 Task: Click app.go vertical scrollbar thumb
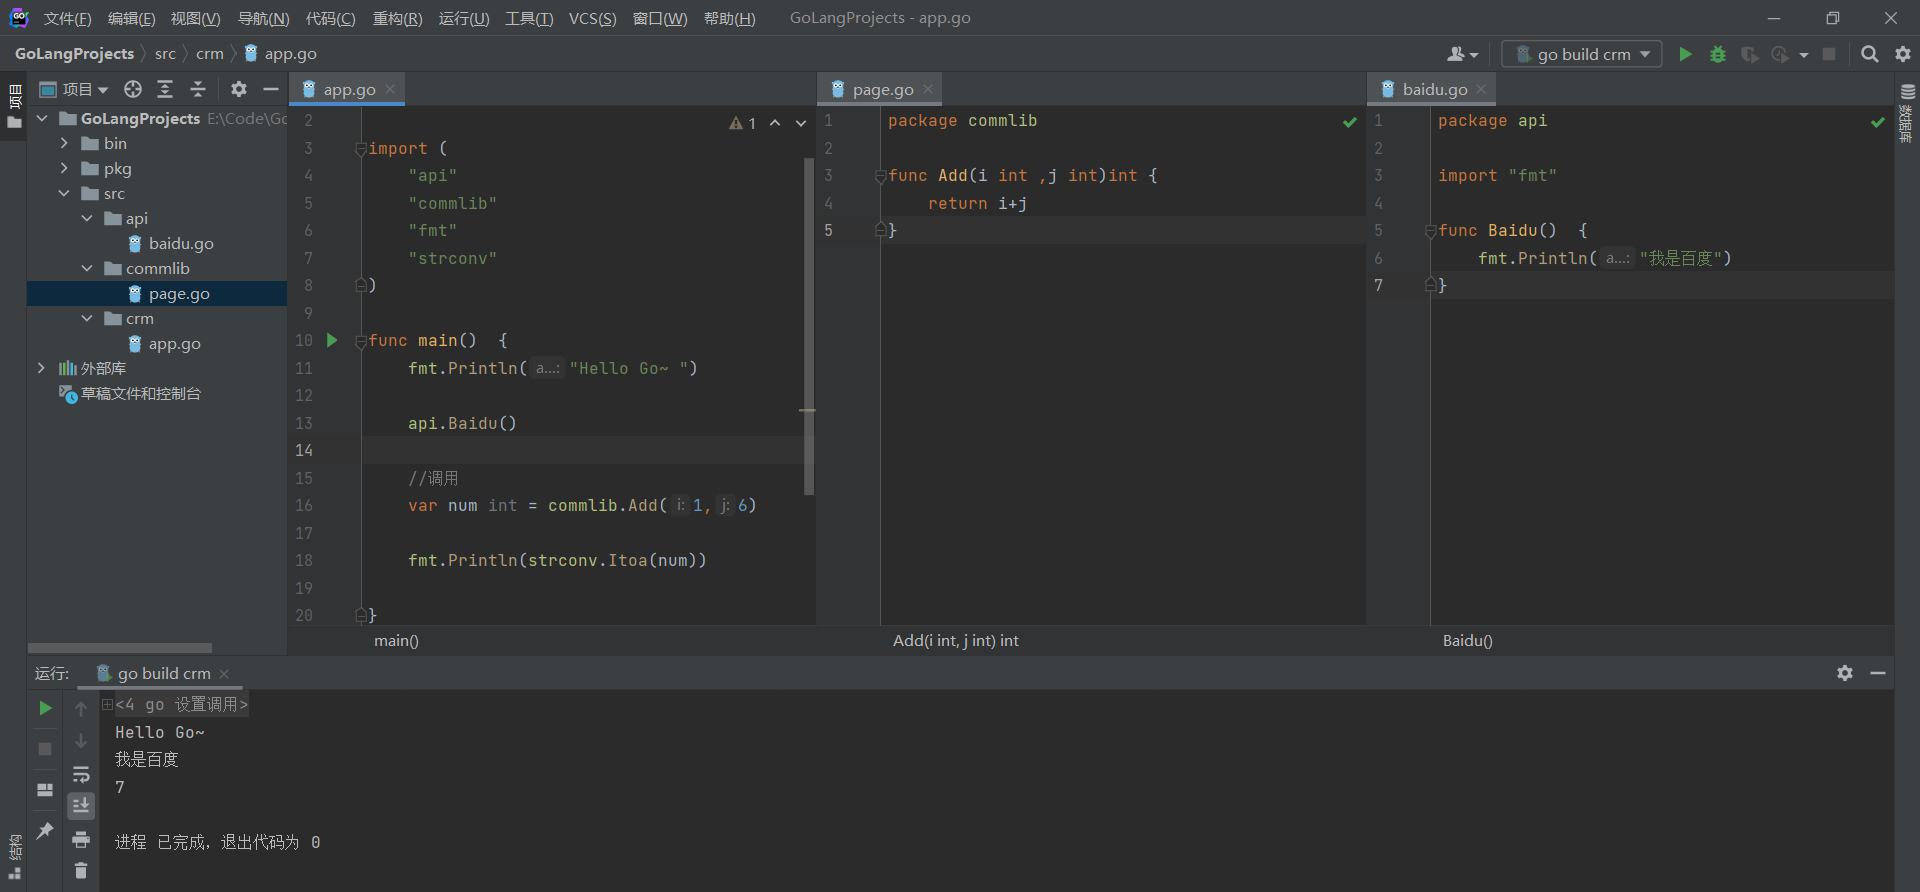pos(808,326)
